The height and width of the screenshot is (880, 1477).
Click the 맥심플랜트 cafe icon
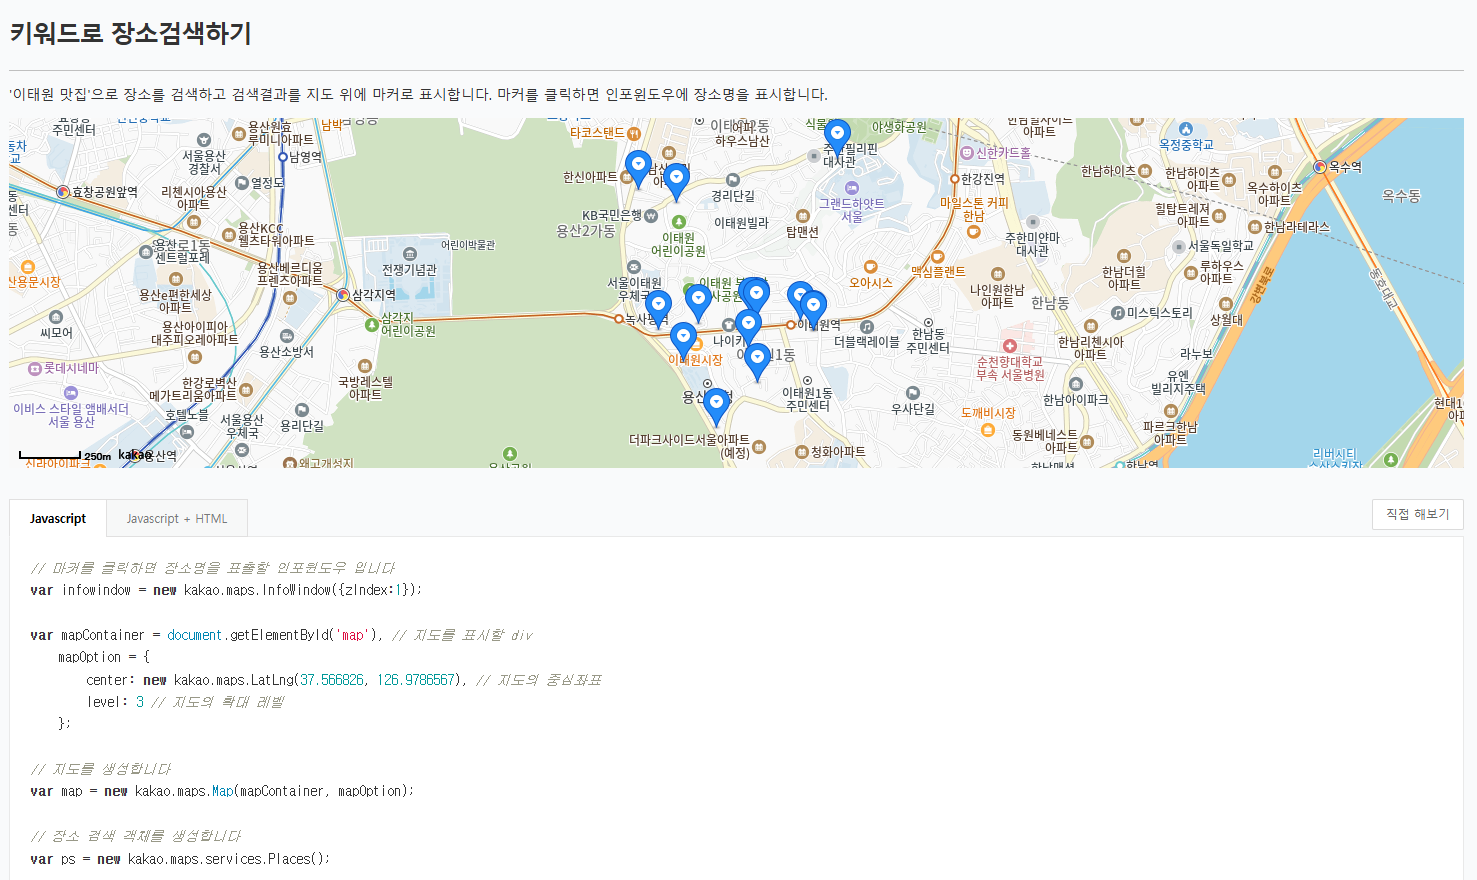point(938,256)
